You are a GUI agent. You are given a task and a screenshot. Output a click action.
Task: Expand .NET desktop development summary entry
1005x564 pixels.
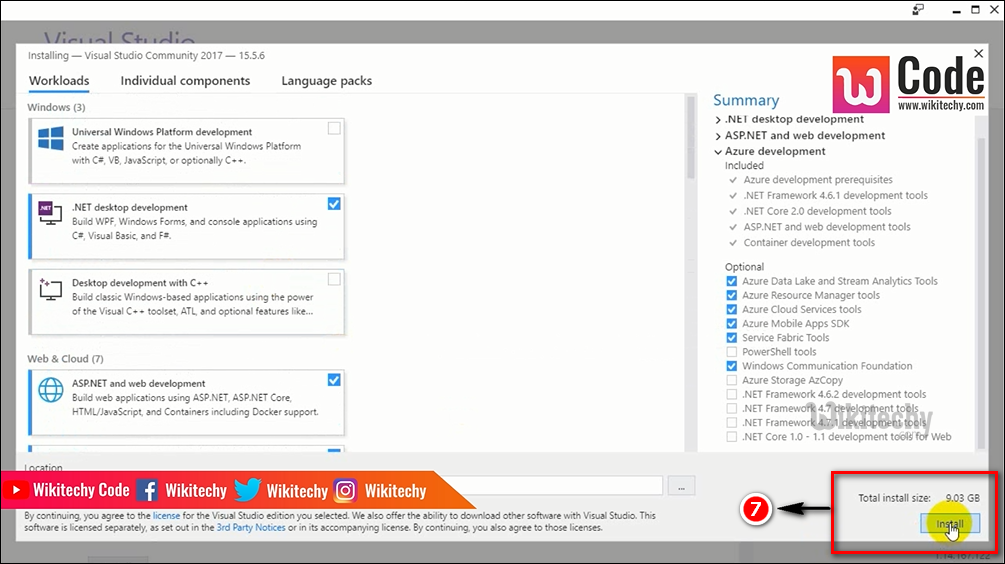(718, 120)
